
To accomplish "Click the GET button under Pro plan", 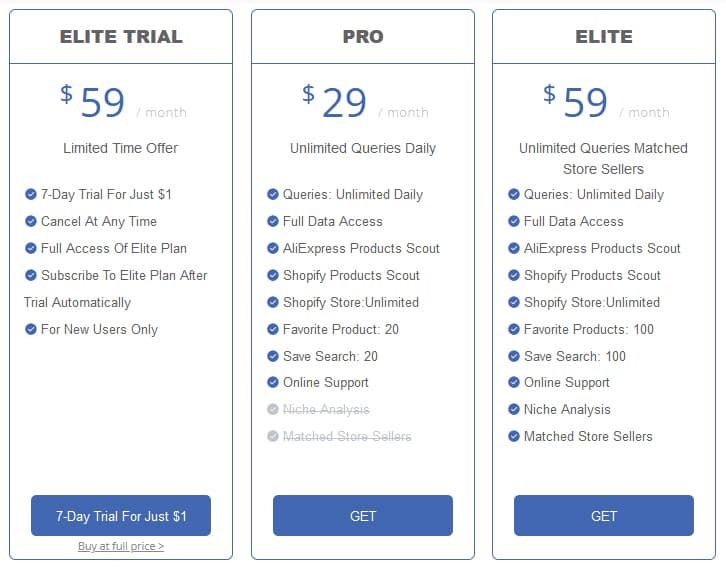I will click(x=363, y=516).
